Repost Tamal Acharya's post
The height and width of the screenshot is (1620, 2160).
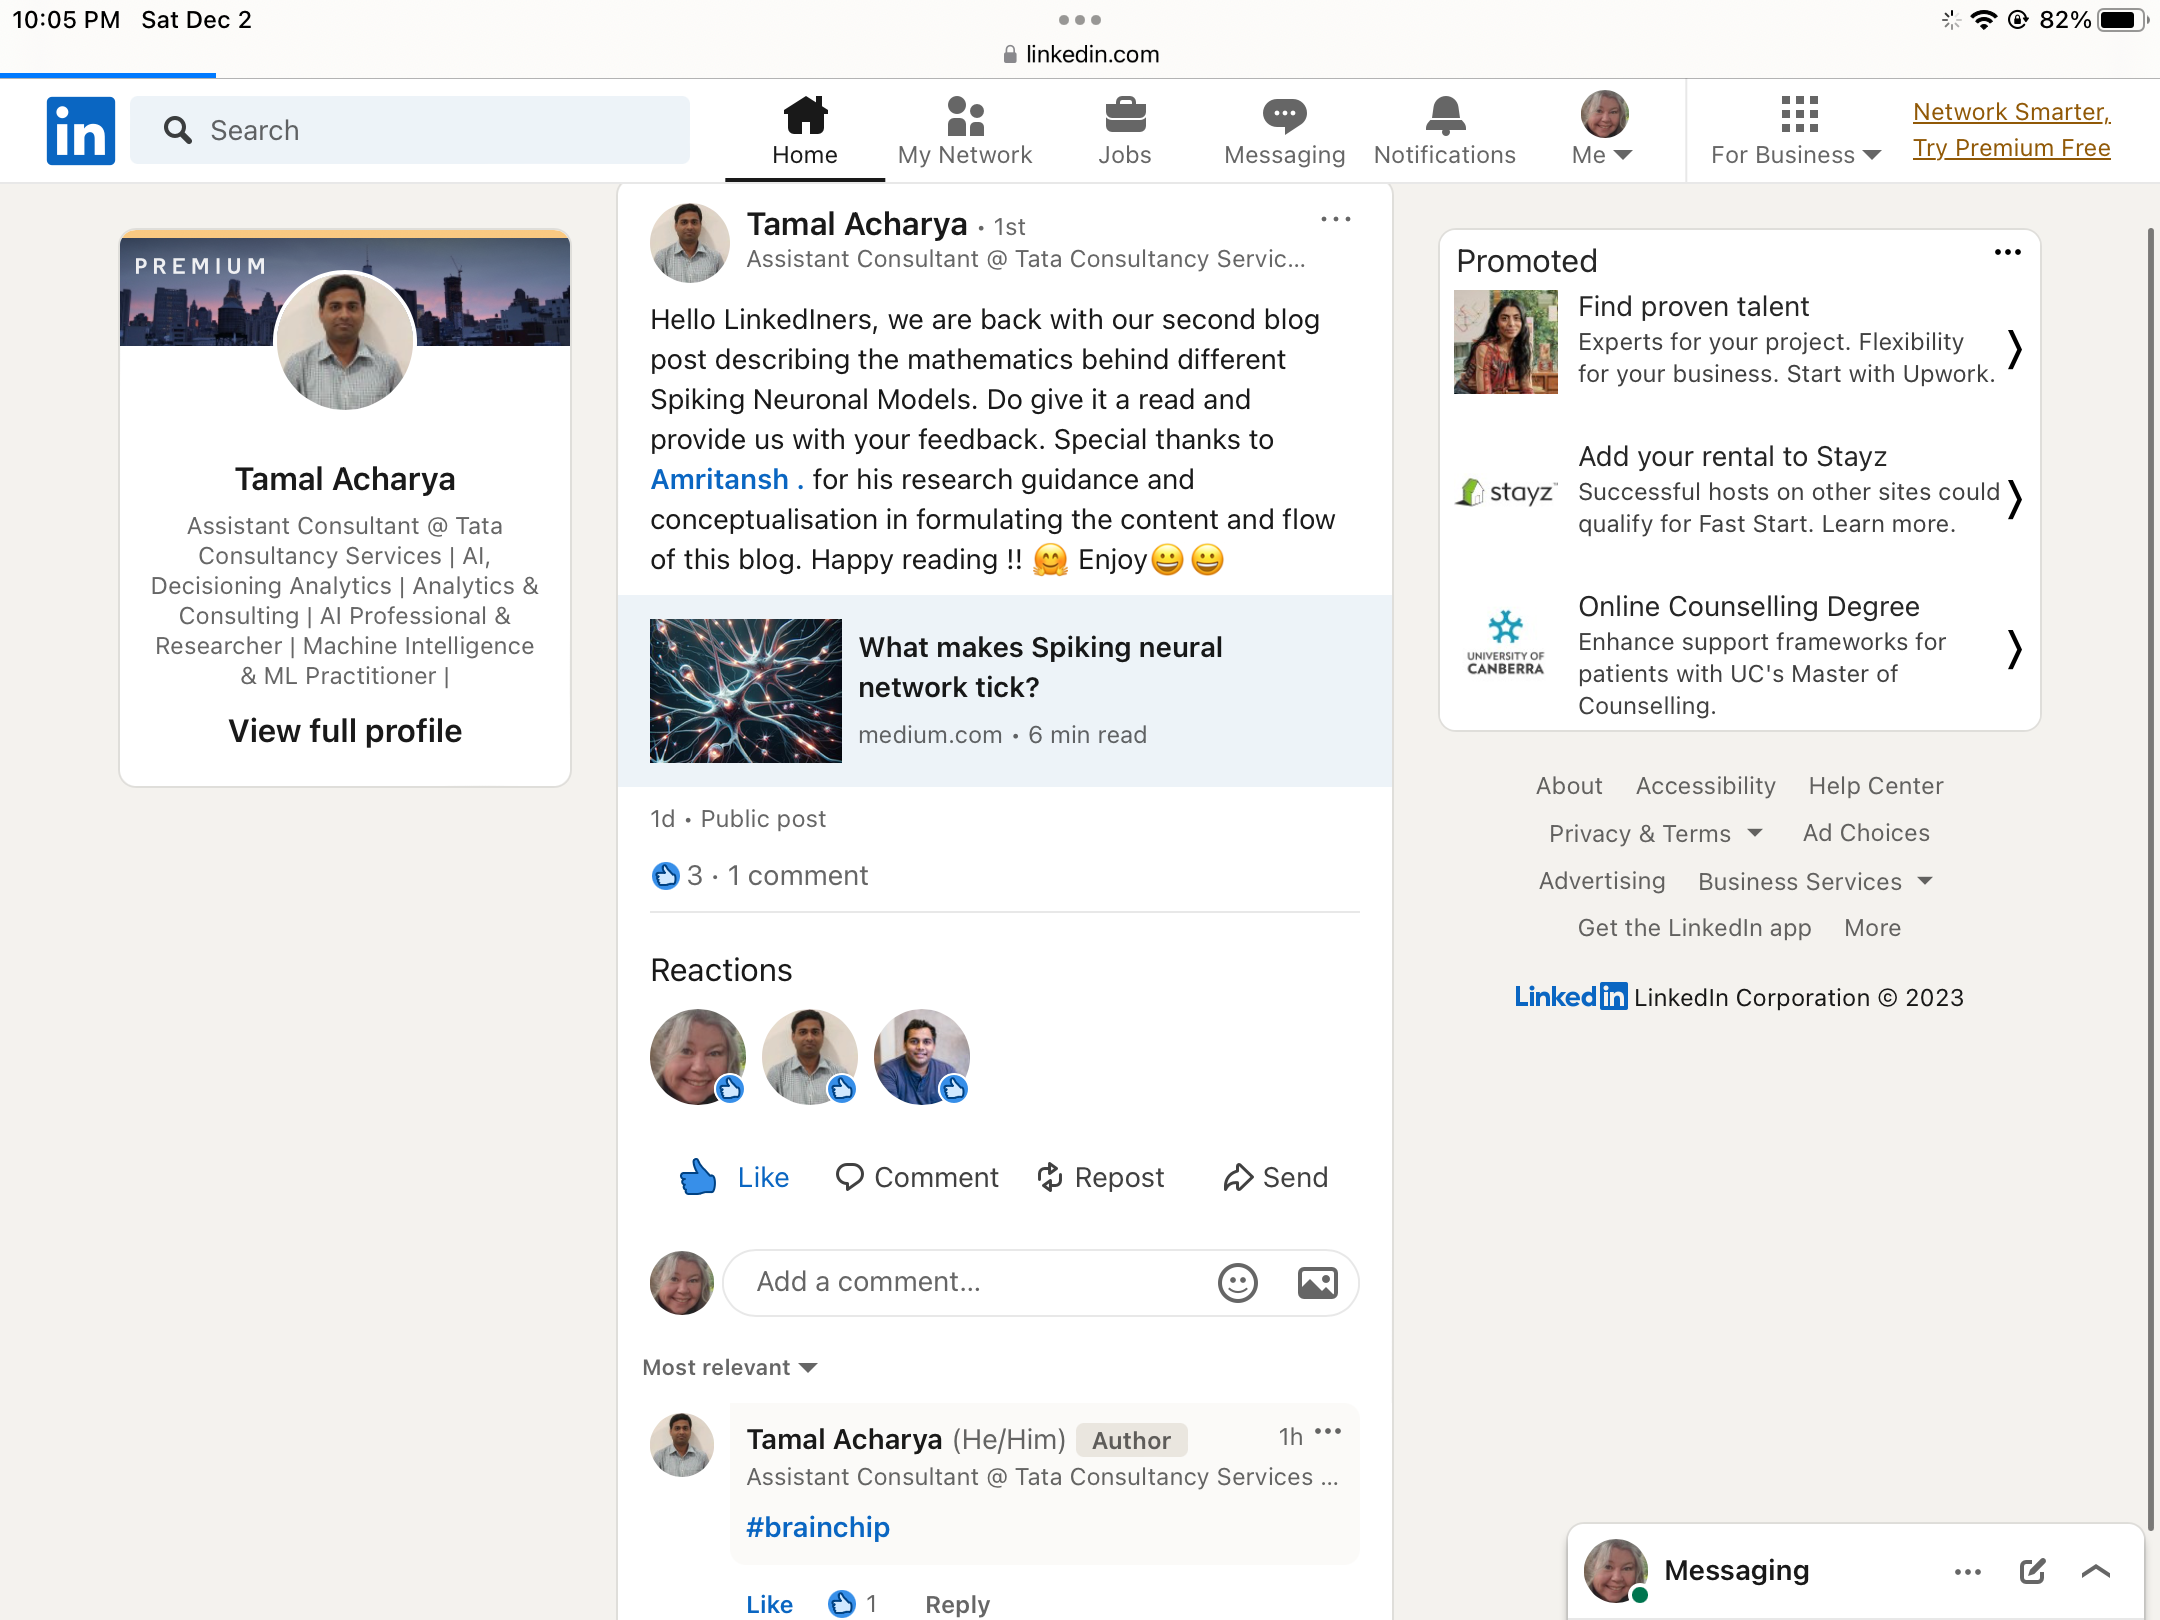pos(1100,1177)
